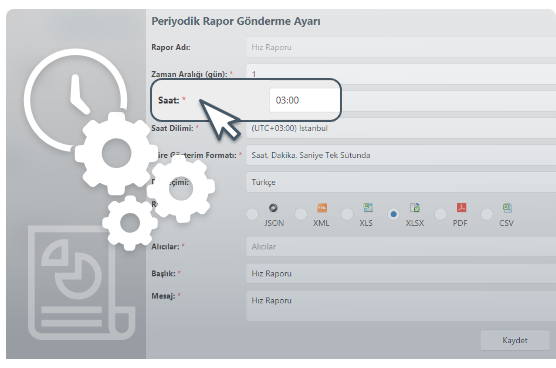The width and height of the screenshot is (556, 368).
Task: Choose the CSV radio button
Action: (487, 214)
